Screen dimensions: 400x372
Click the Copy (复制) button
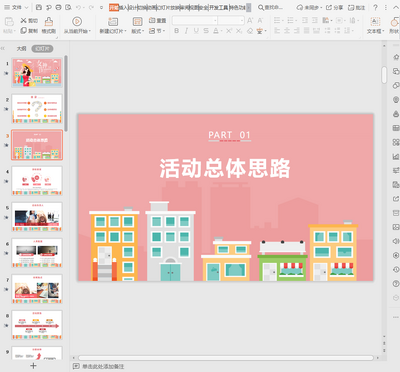click(29, 31)
